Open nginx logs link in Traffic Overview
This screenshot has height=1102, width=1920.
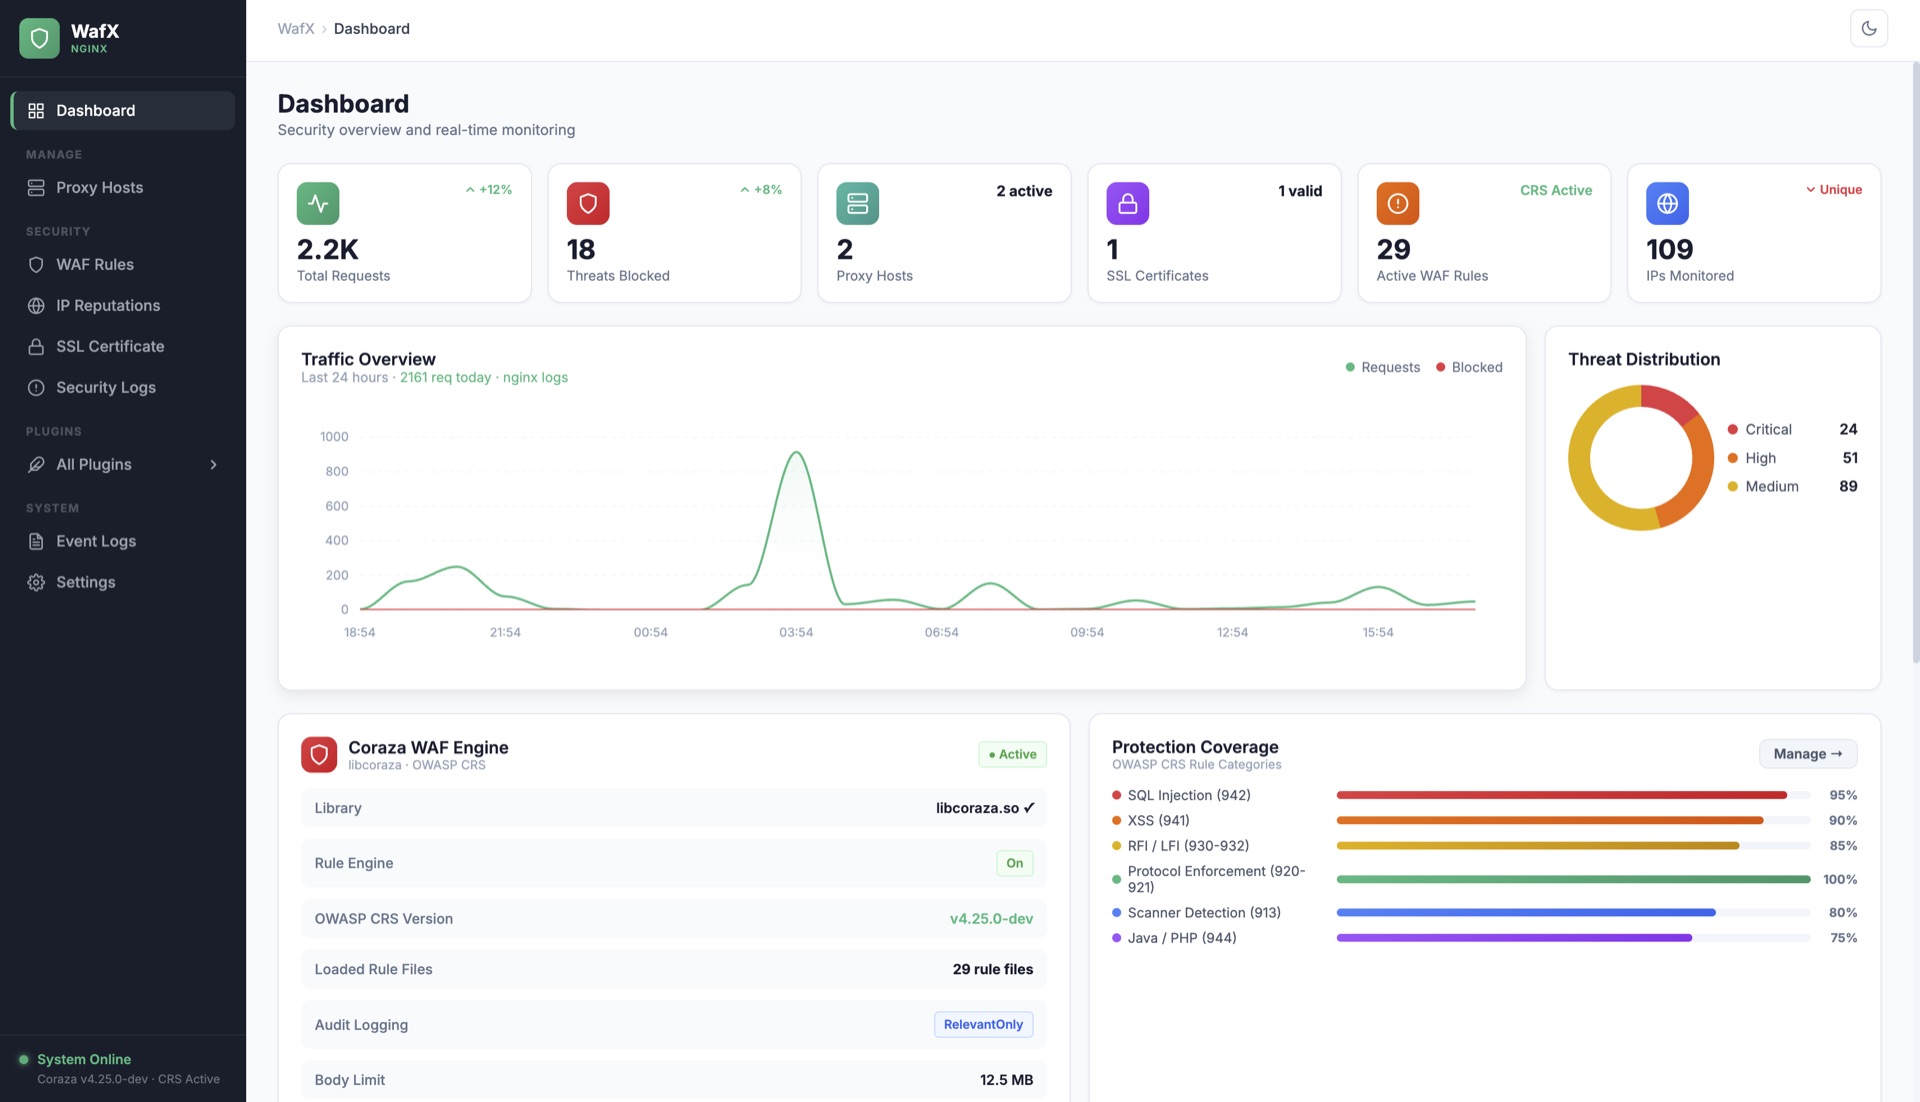pyautogui.click(x=535, y=377)
